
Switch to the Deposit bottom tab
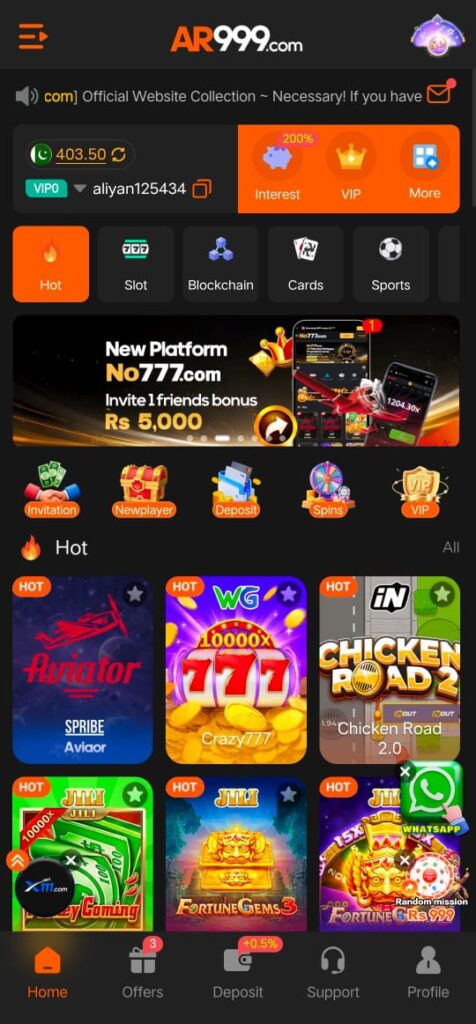pyautogui.click(x=238, y=971)
